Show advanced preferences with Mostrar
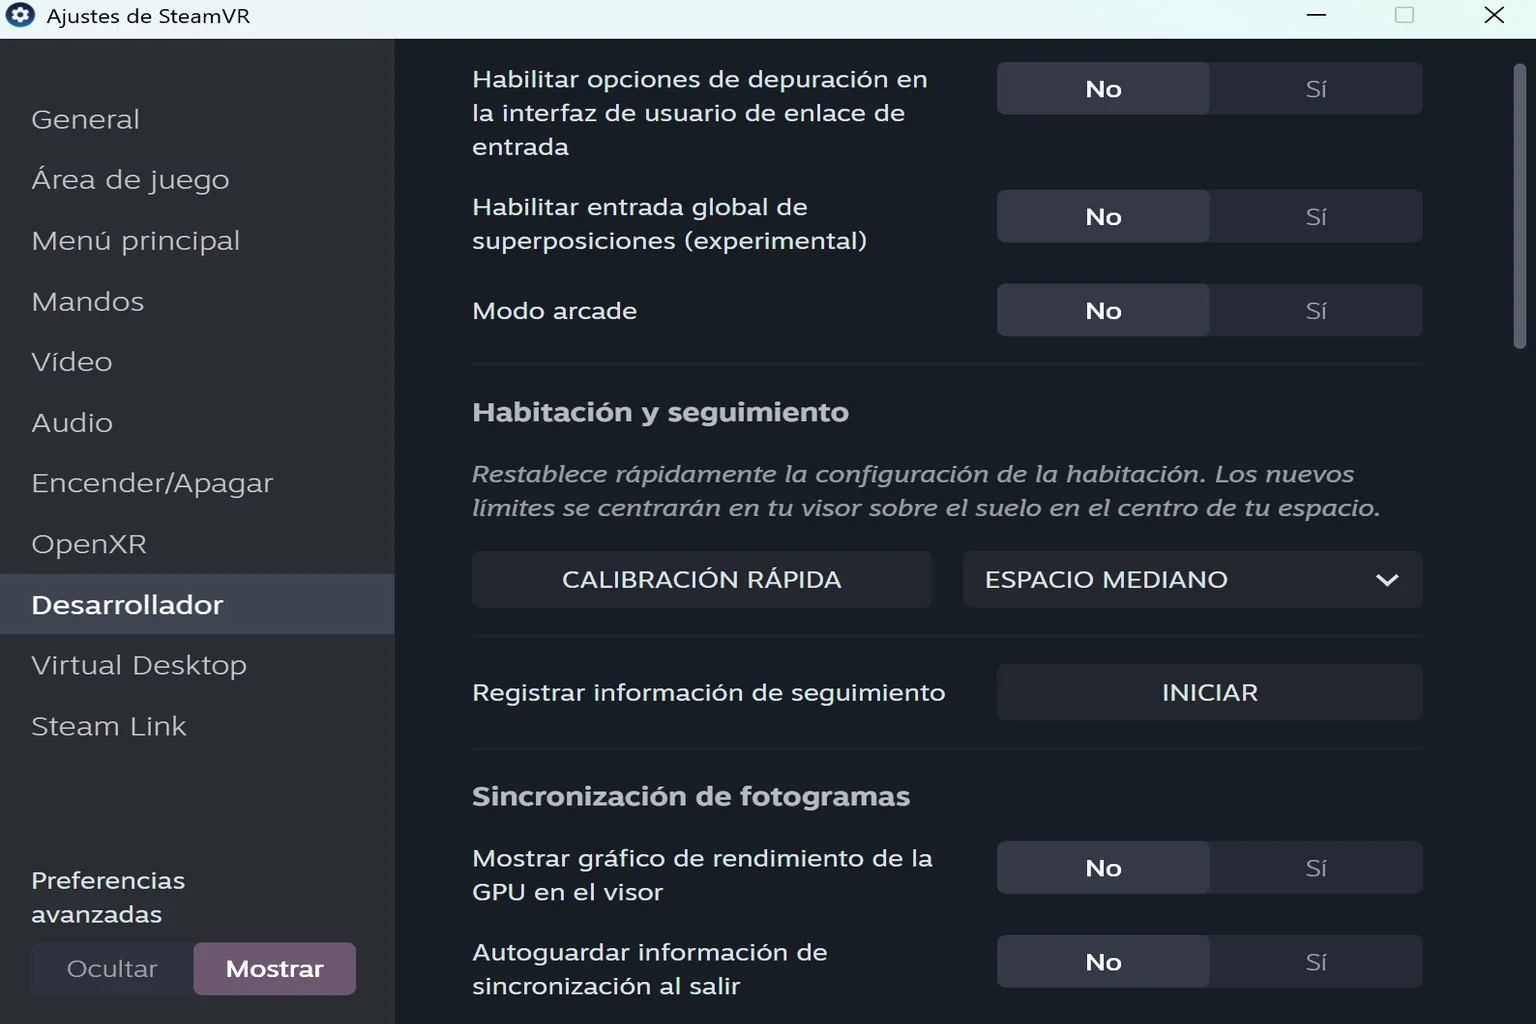1536x1024 pixels. [x=275, y=969]
